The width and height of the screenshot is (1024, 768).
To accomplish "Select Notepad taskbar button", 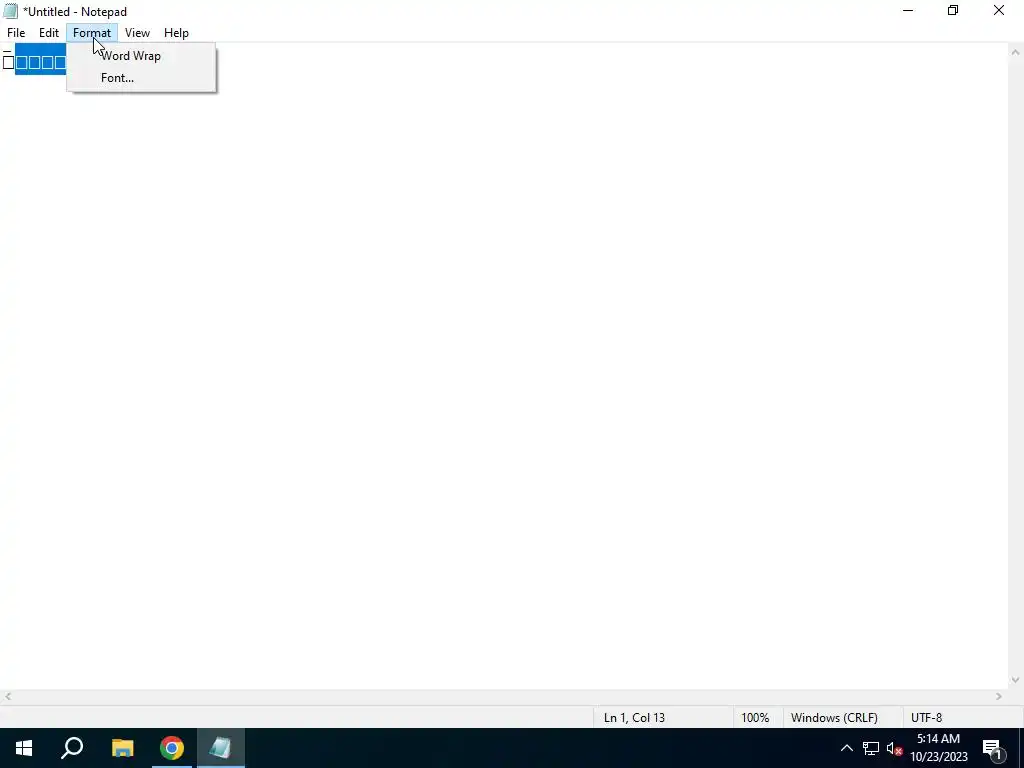I will tap(221, 748).
